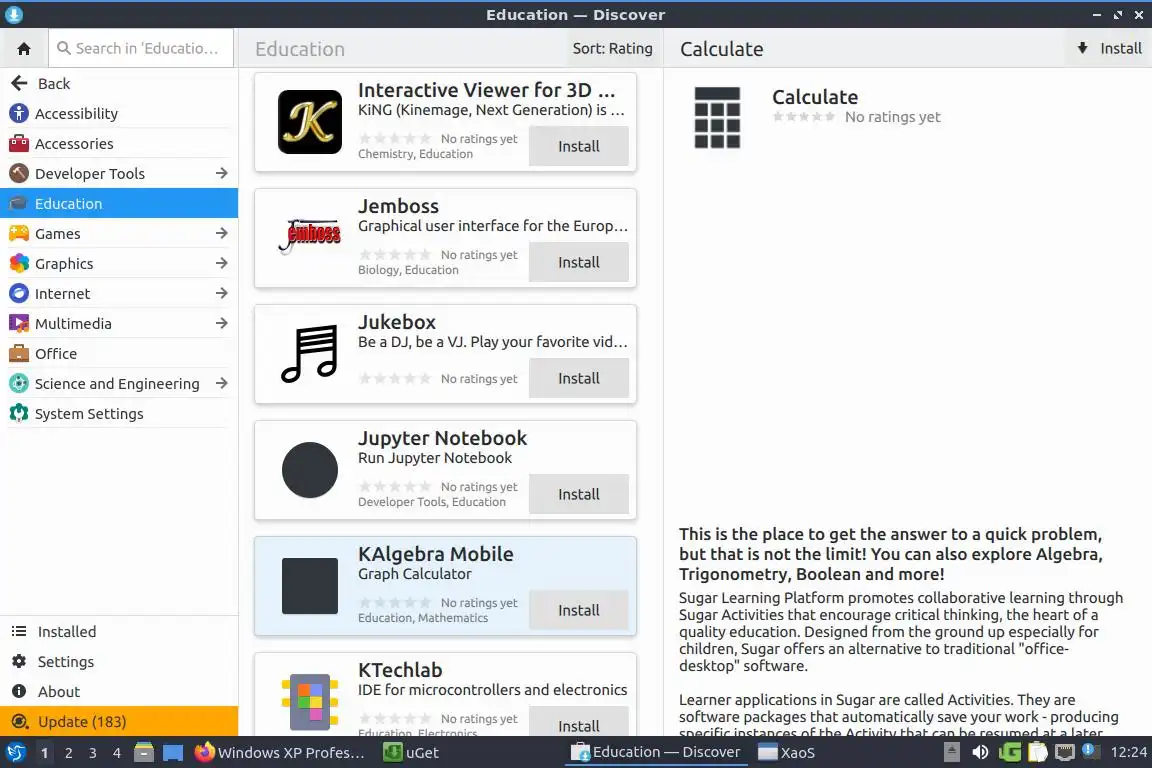Click the clock showing 12:24

click(1128, 753)
